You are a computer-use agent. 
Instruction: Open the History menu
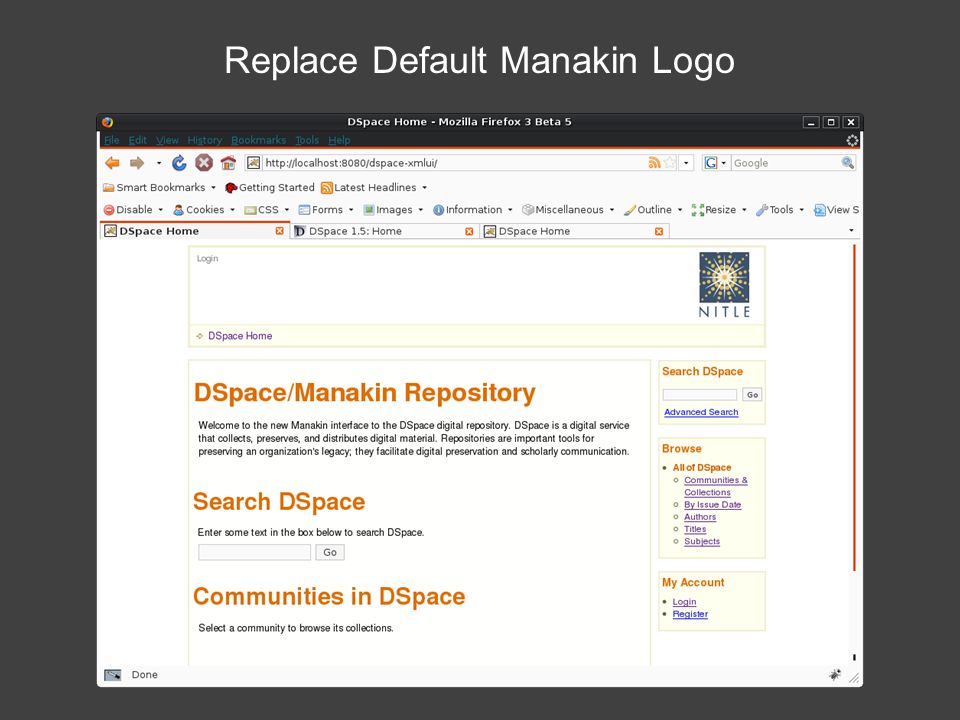(x=204, y=140)
